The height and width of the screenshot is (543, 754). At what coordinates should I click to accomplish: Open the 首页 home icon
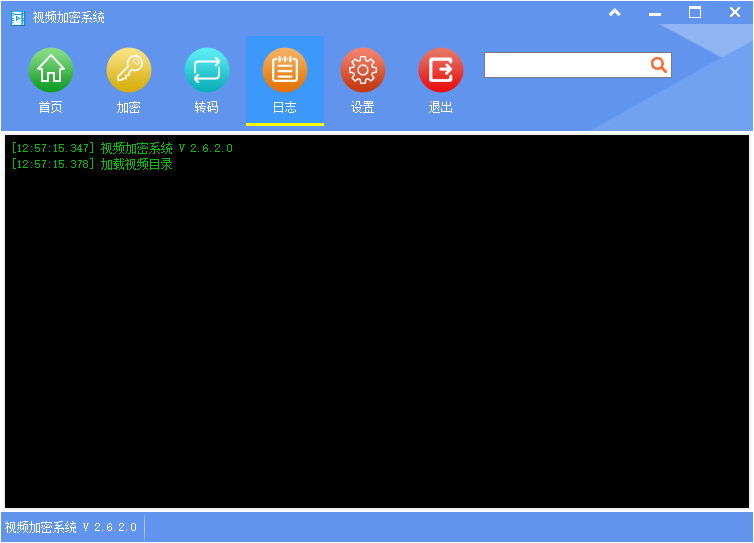pyautogui.click(x=51, y=70)
